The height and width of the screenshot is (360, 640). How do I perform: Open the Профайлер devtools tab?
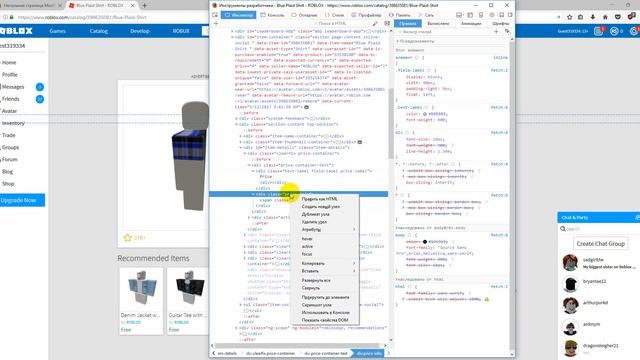[366, 15]
